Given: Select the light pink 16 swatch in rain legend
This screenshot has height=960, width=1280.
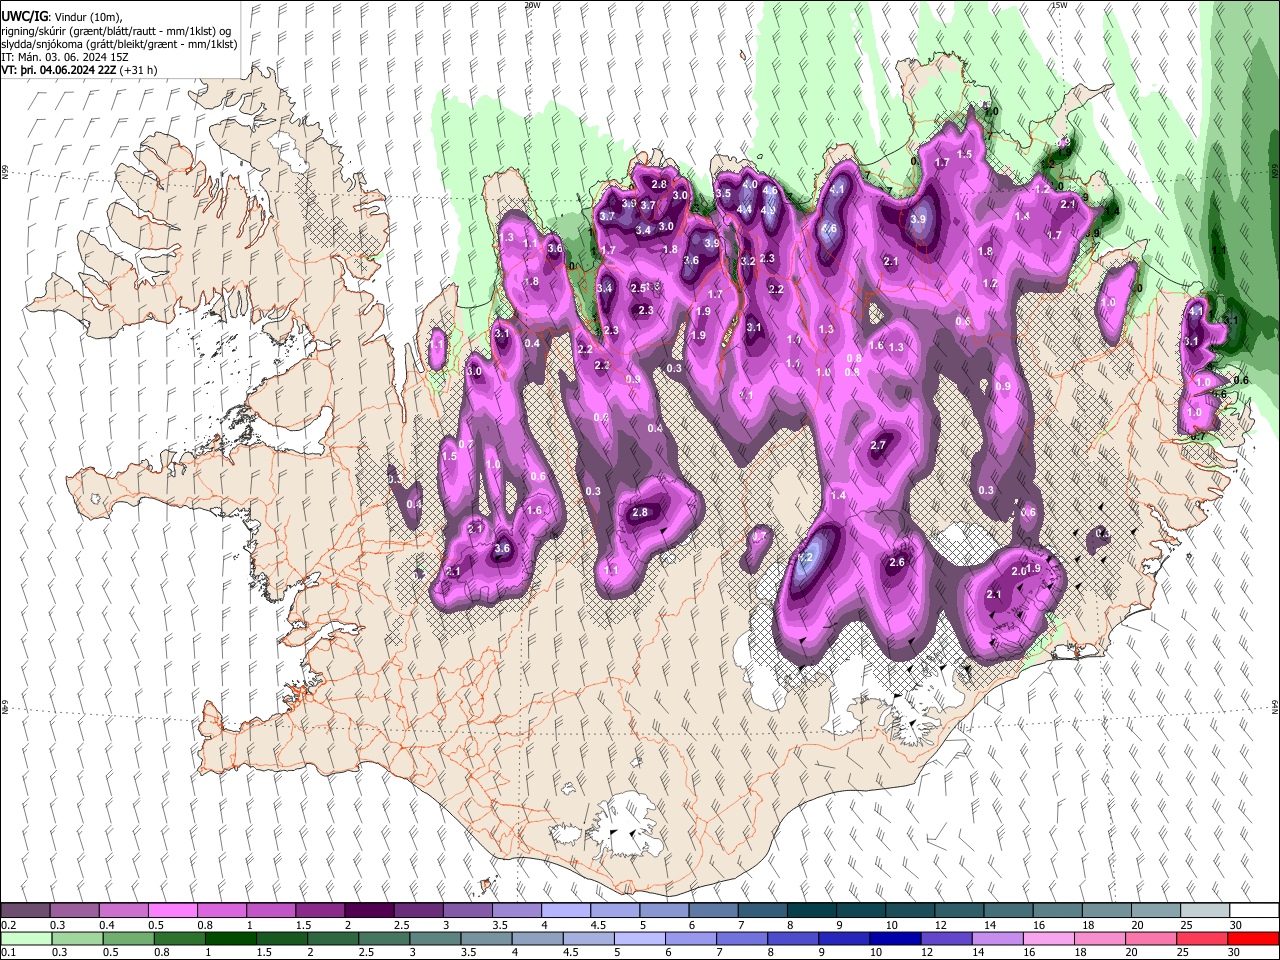Looking at the screenshot, I should tap(1048, 938).
